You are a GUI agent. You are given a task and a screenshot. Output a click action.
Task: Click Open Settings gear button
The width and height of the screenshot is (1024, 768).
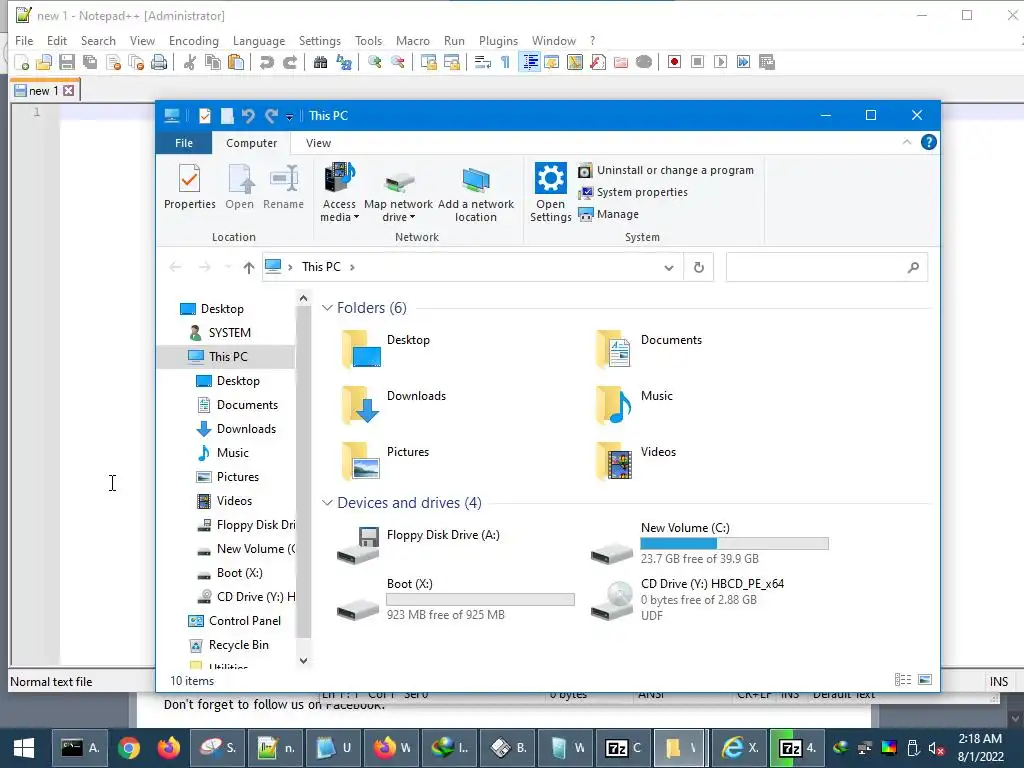point(551,193)
